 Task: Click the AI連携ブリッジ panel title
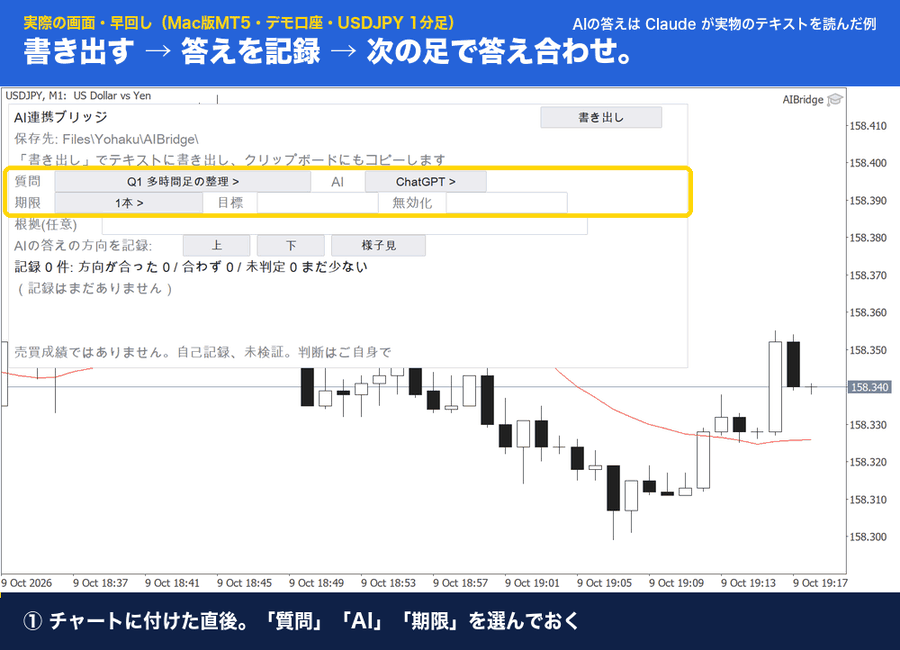click(x=61, y=118)
